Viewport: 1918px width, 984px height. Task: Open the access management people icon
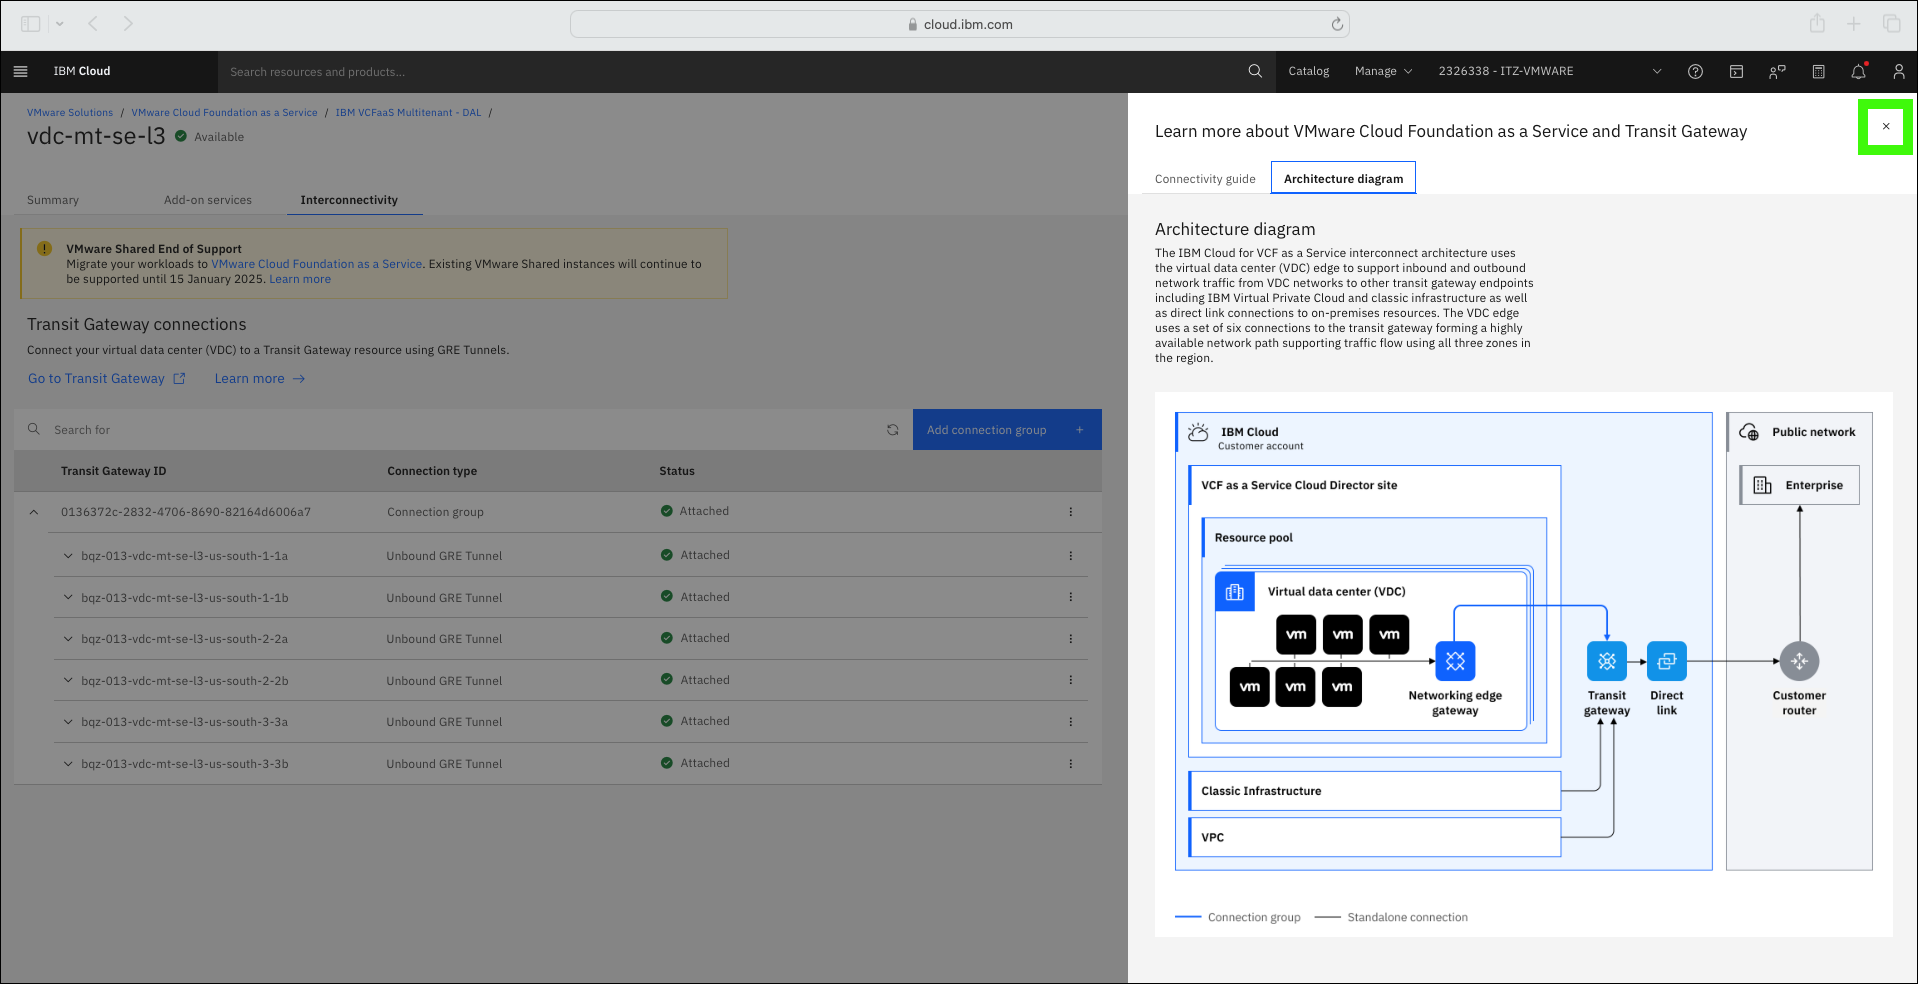click(x=1777, y=71)
